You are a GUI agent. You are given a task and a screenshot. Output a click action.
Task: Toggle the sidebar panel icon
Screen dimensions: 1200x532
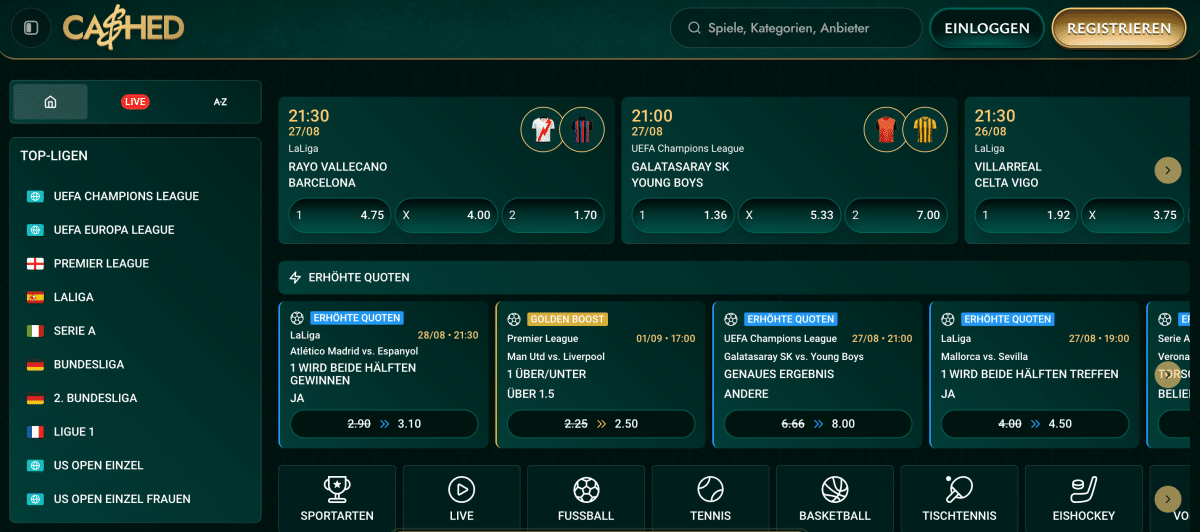[x=31, y=28]
